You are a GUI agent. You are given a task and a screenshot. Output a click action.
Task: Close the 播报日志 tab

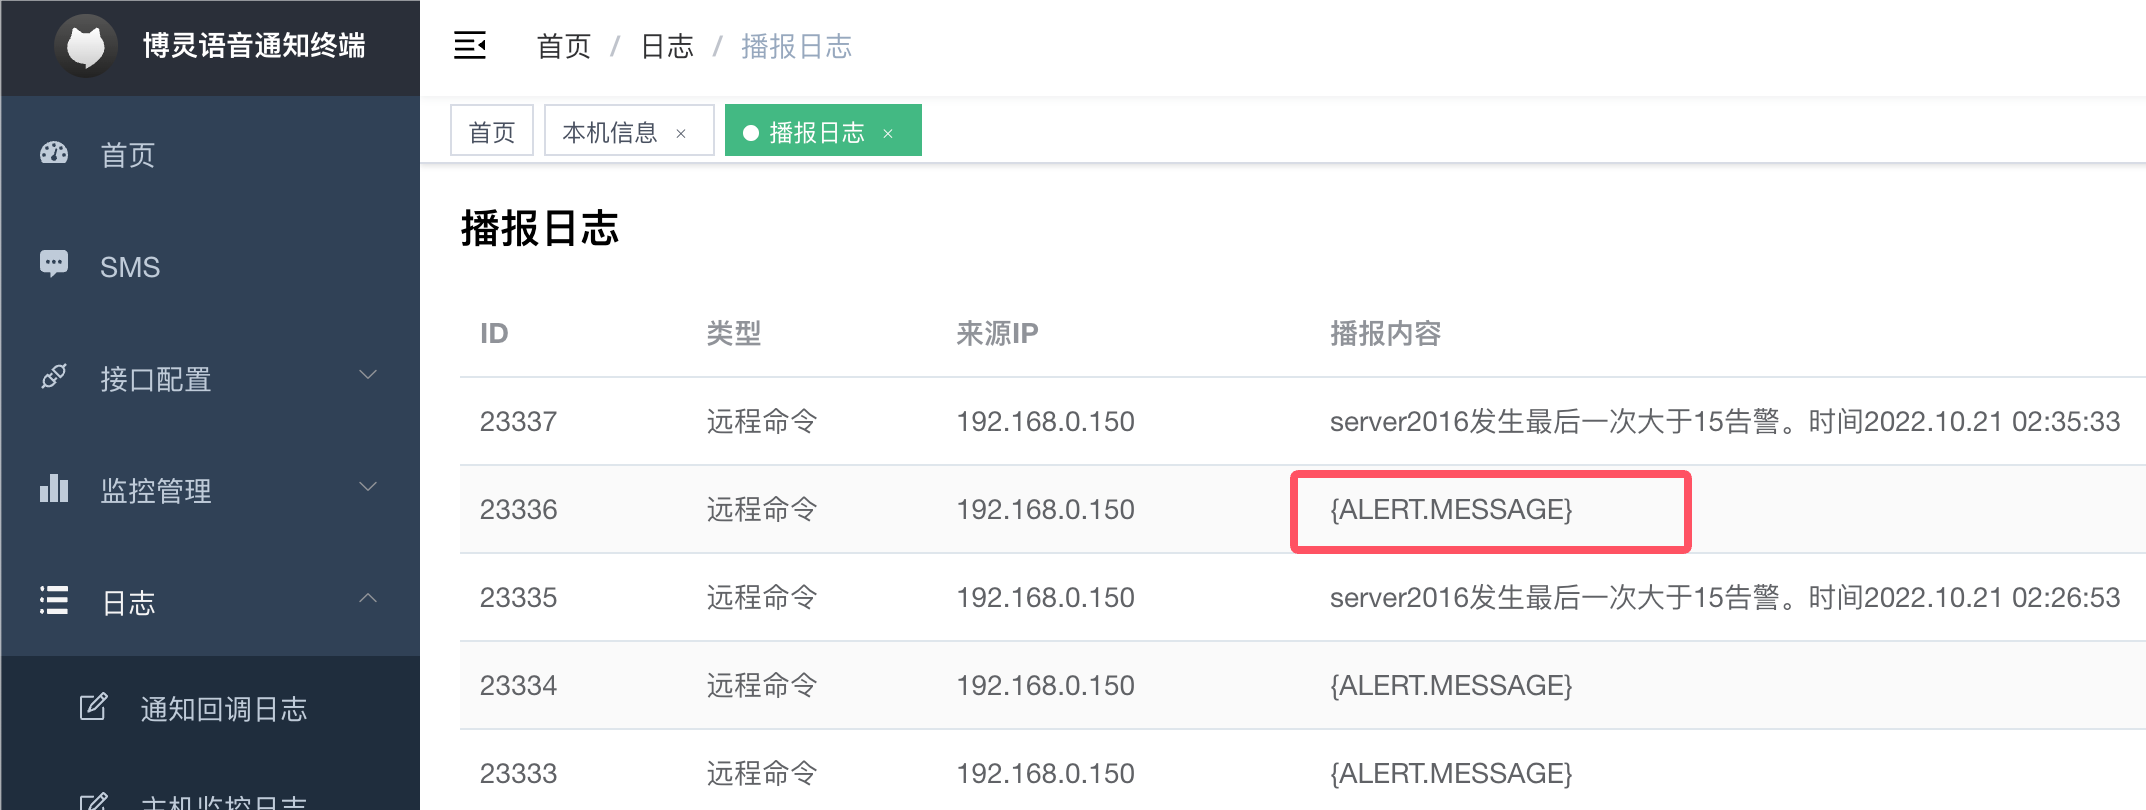click(888, 133)
